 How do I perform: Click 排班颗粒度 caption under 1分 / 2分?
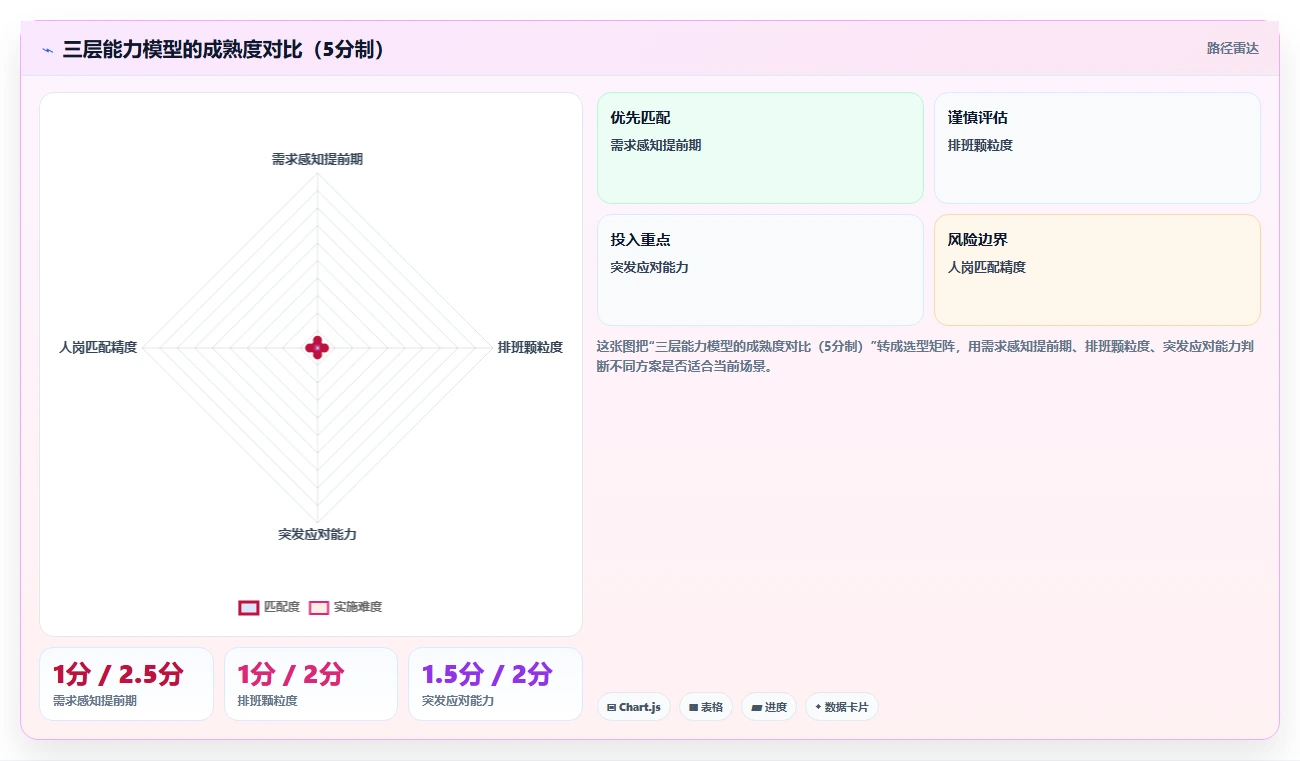[x=267, y=701]
